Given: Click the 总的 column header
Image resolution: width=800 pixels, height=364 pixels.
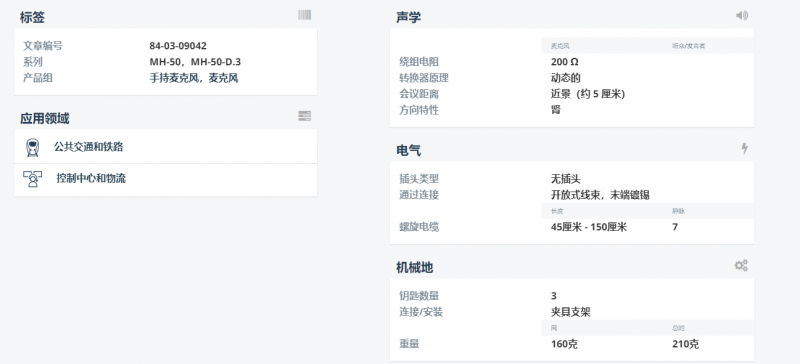Looking at the screenshot, I should [x=678, y=328].
